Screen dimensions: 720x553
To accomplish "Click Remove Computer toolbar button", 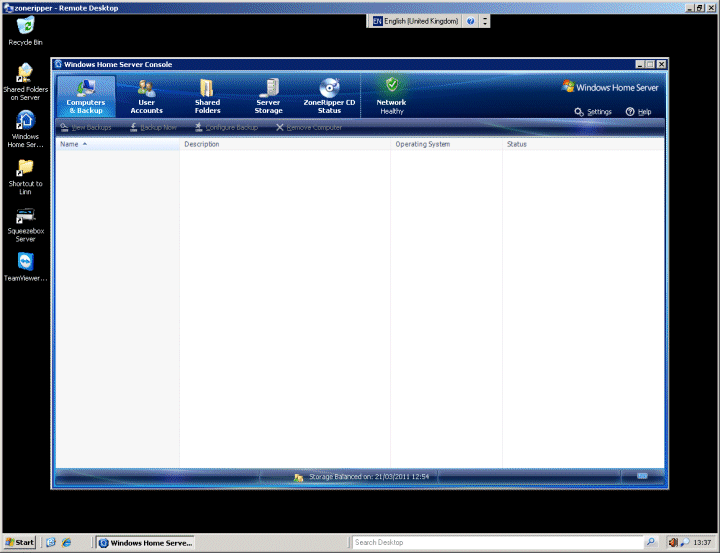I will click(309, 127).
